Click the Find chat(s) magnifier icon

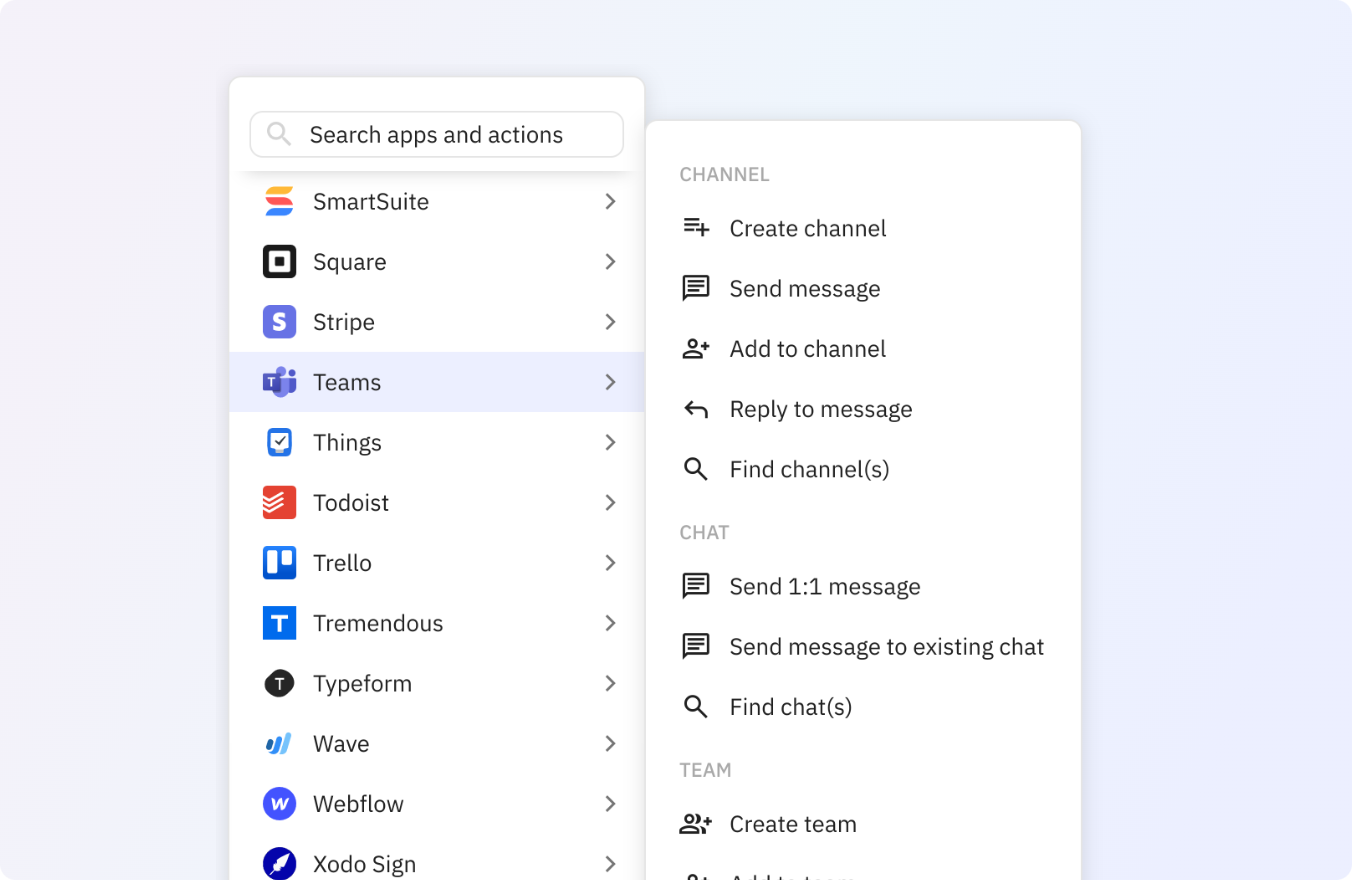(x=696, y=707)
